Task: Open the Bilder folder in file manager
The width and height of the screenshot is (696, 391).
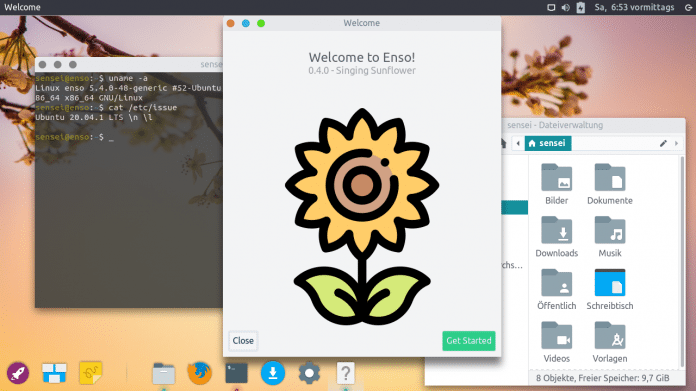Action: (x=557, y=184)
